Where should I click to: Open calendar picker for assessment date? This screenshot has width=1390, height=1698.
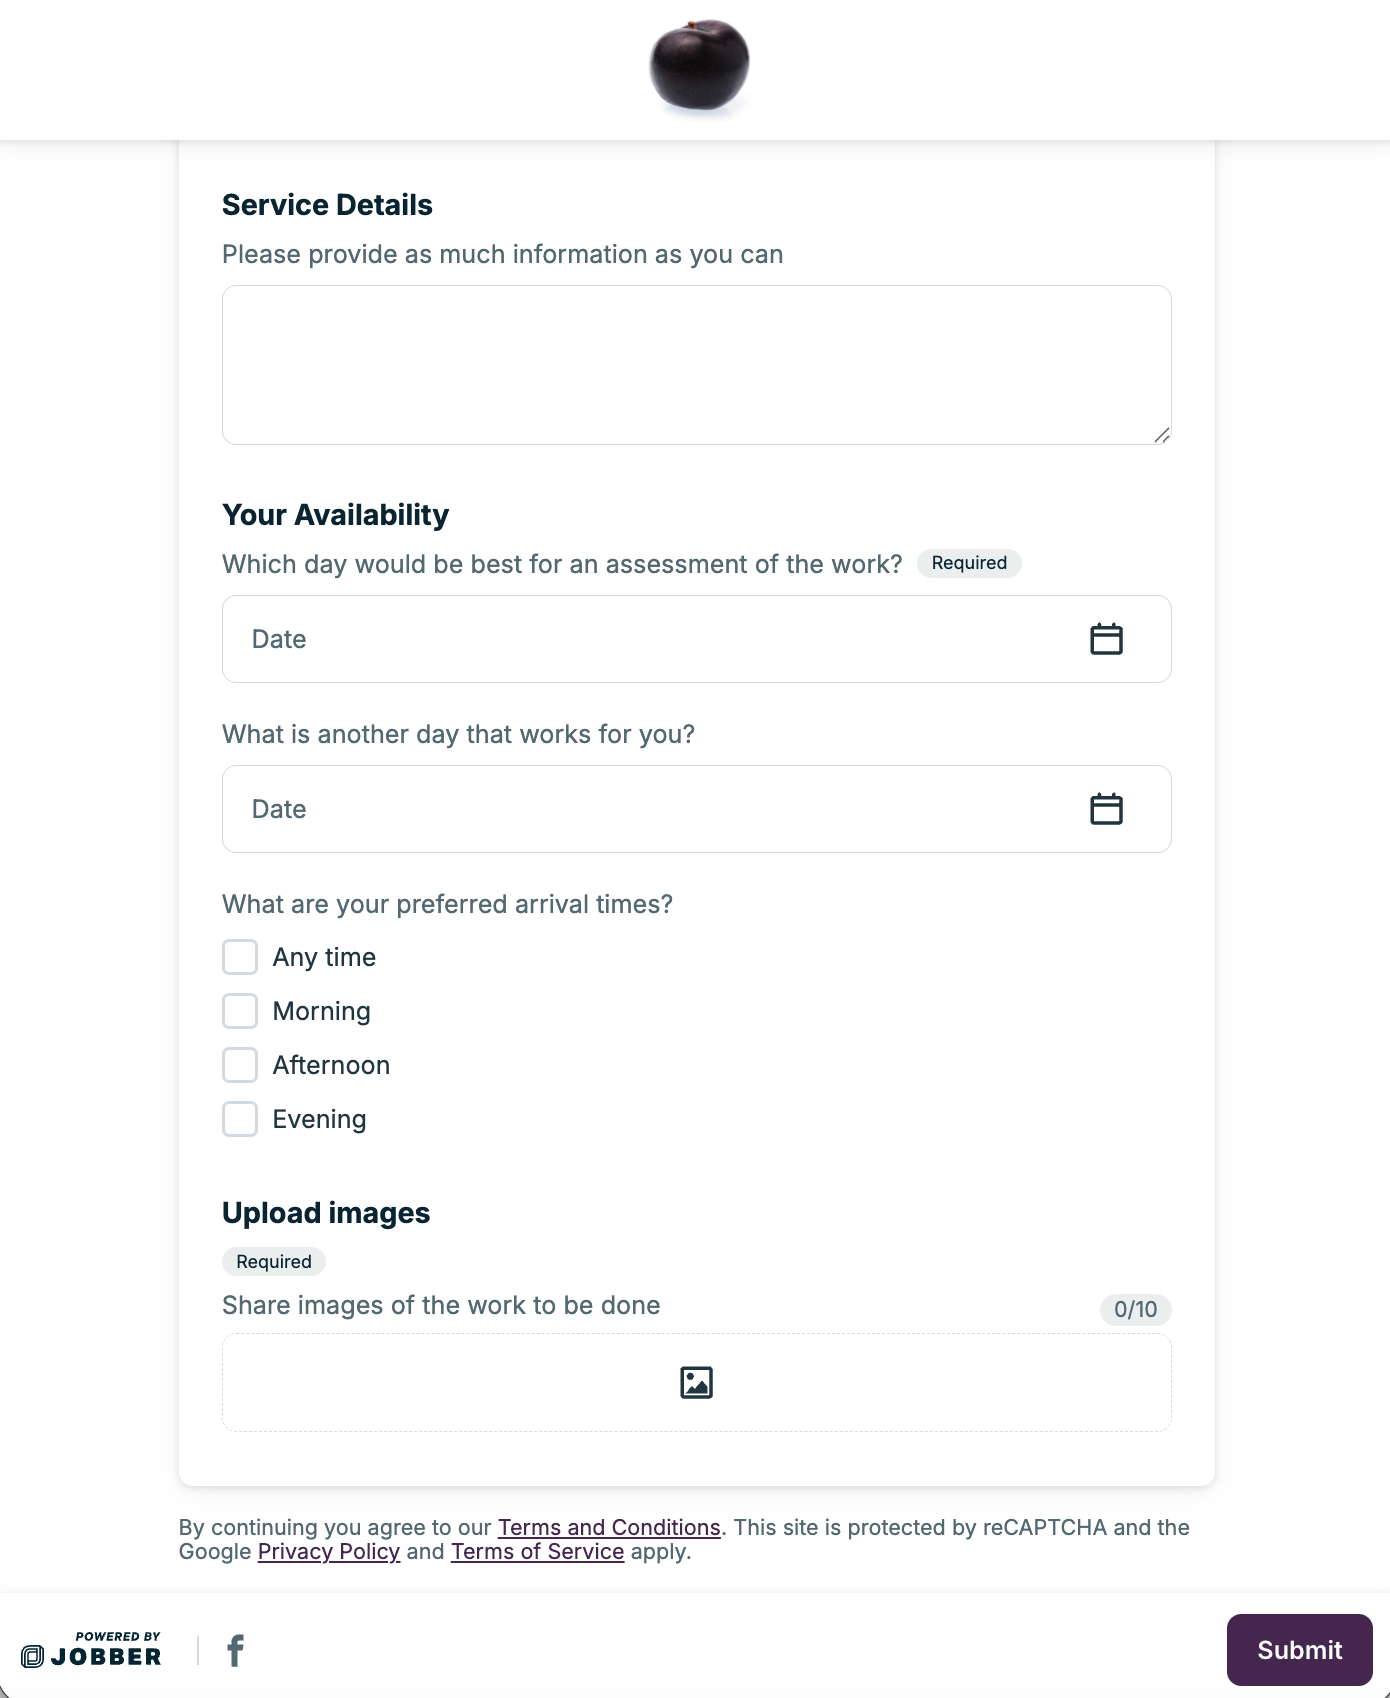click(x=1106, y=639)
